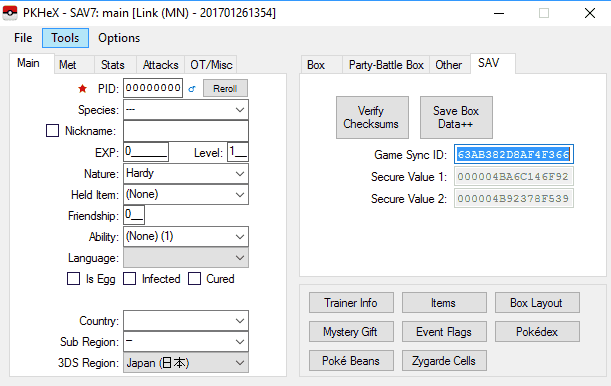Expand the Nature dropdown showing Hardy
The height and width of the screenshot is (386, 611).
tap(186, 173)
